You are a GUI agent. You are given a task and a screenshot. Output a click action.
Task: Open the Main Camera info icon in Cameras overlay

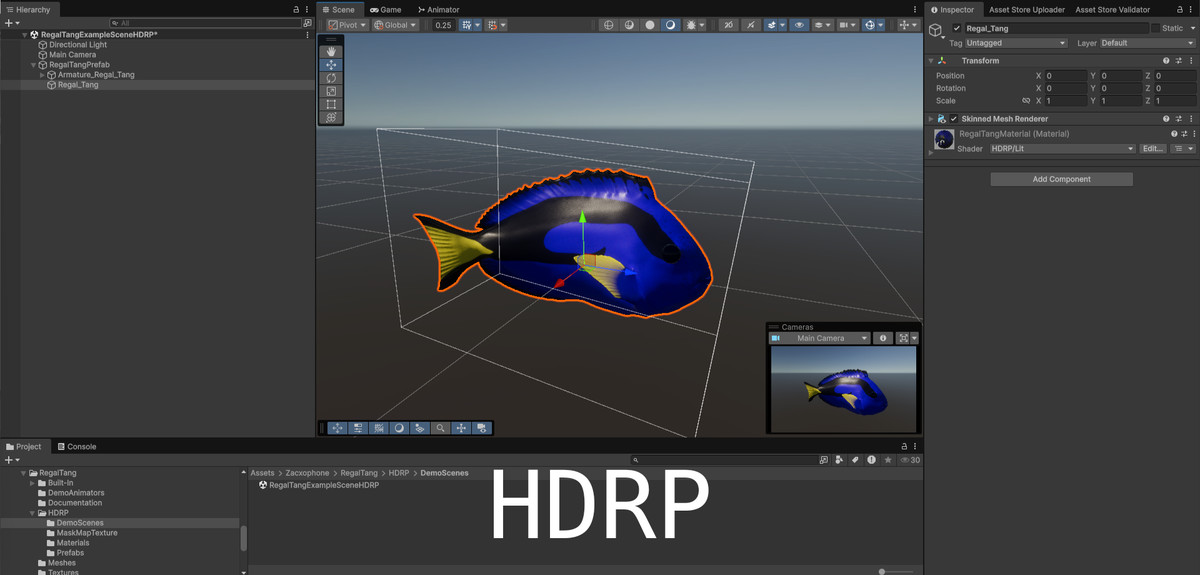tap(883, 338)
